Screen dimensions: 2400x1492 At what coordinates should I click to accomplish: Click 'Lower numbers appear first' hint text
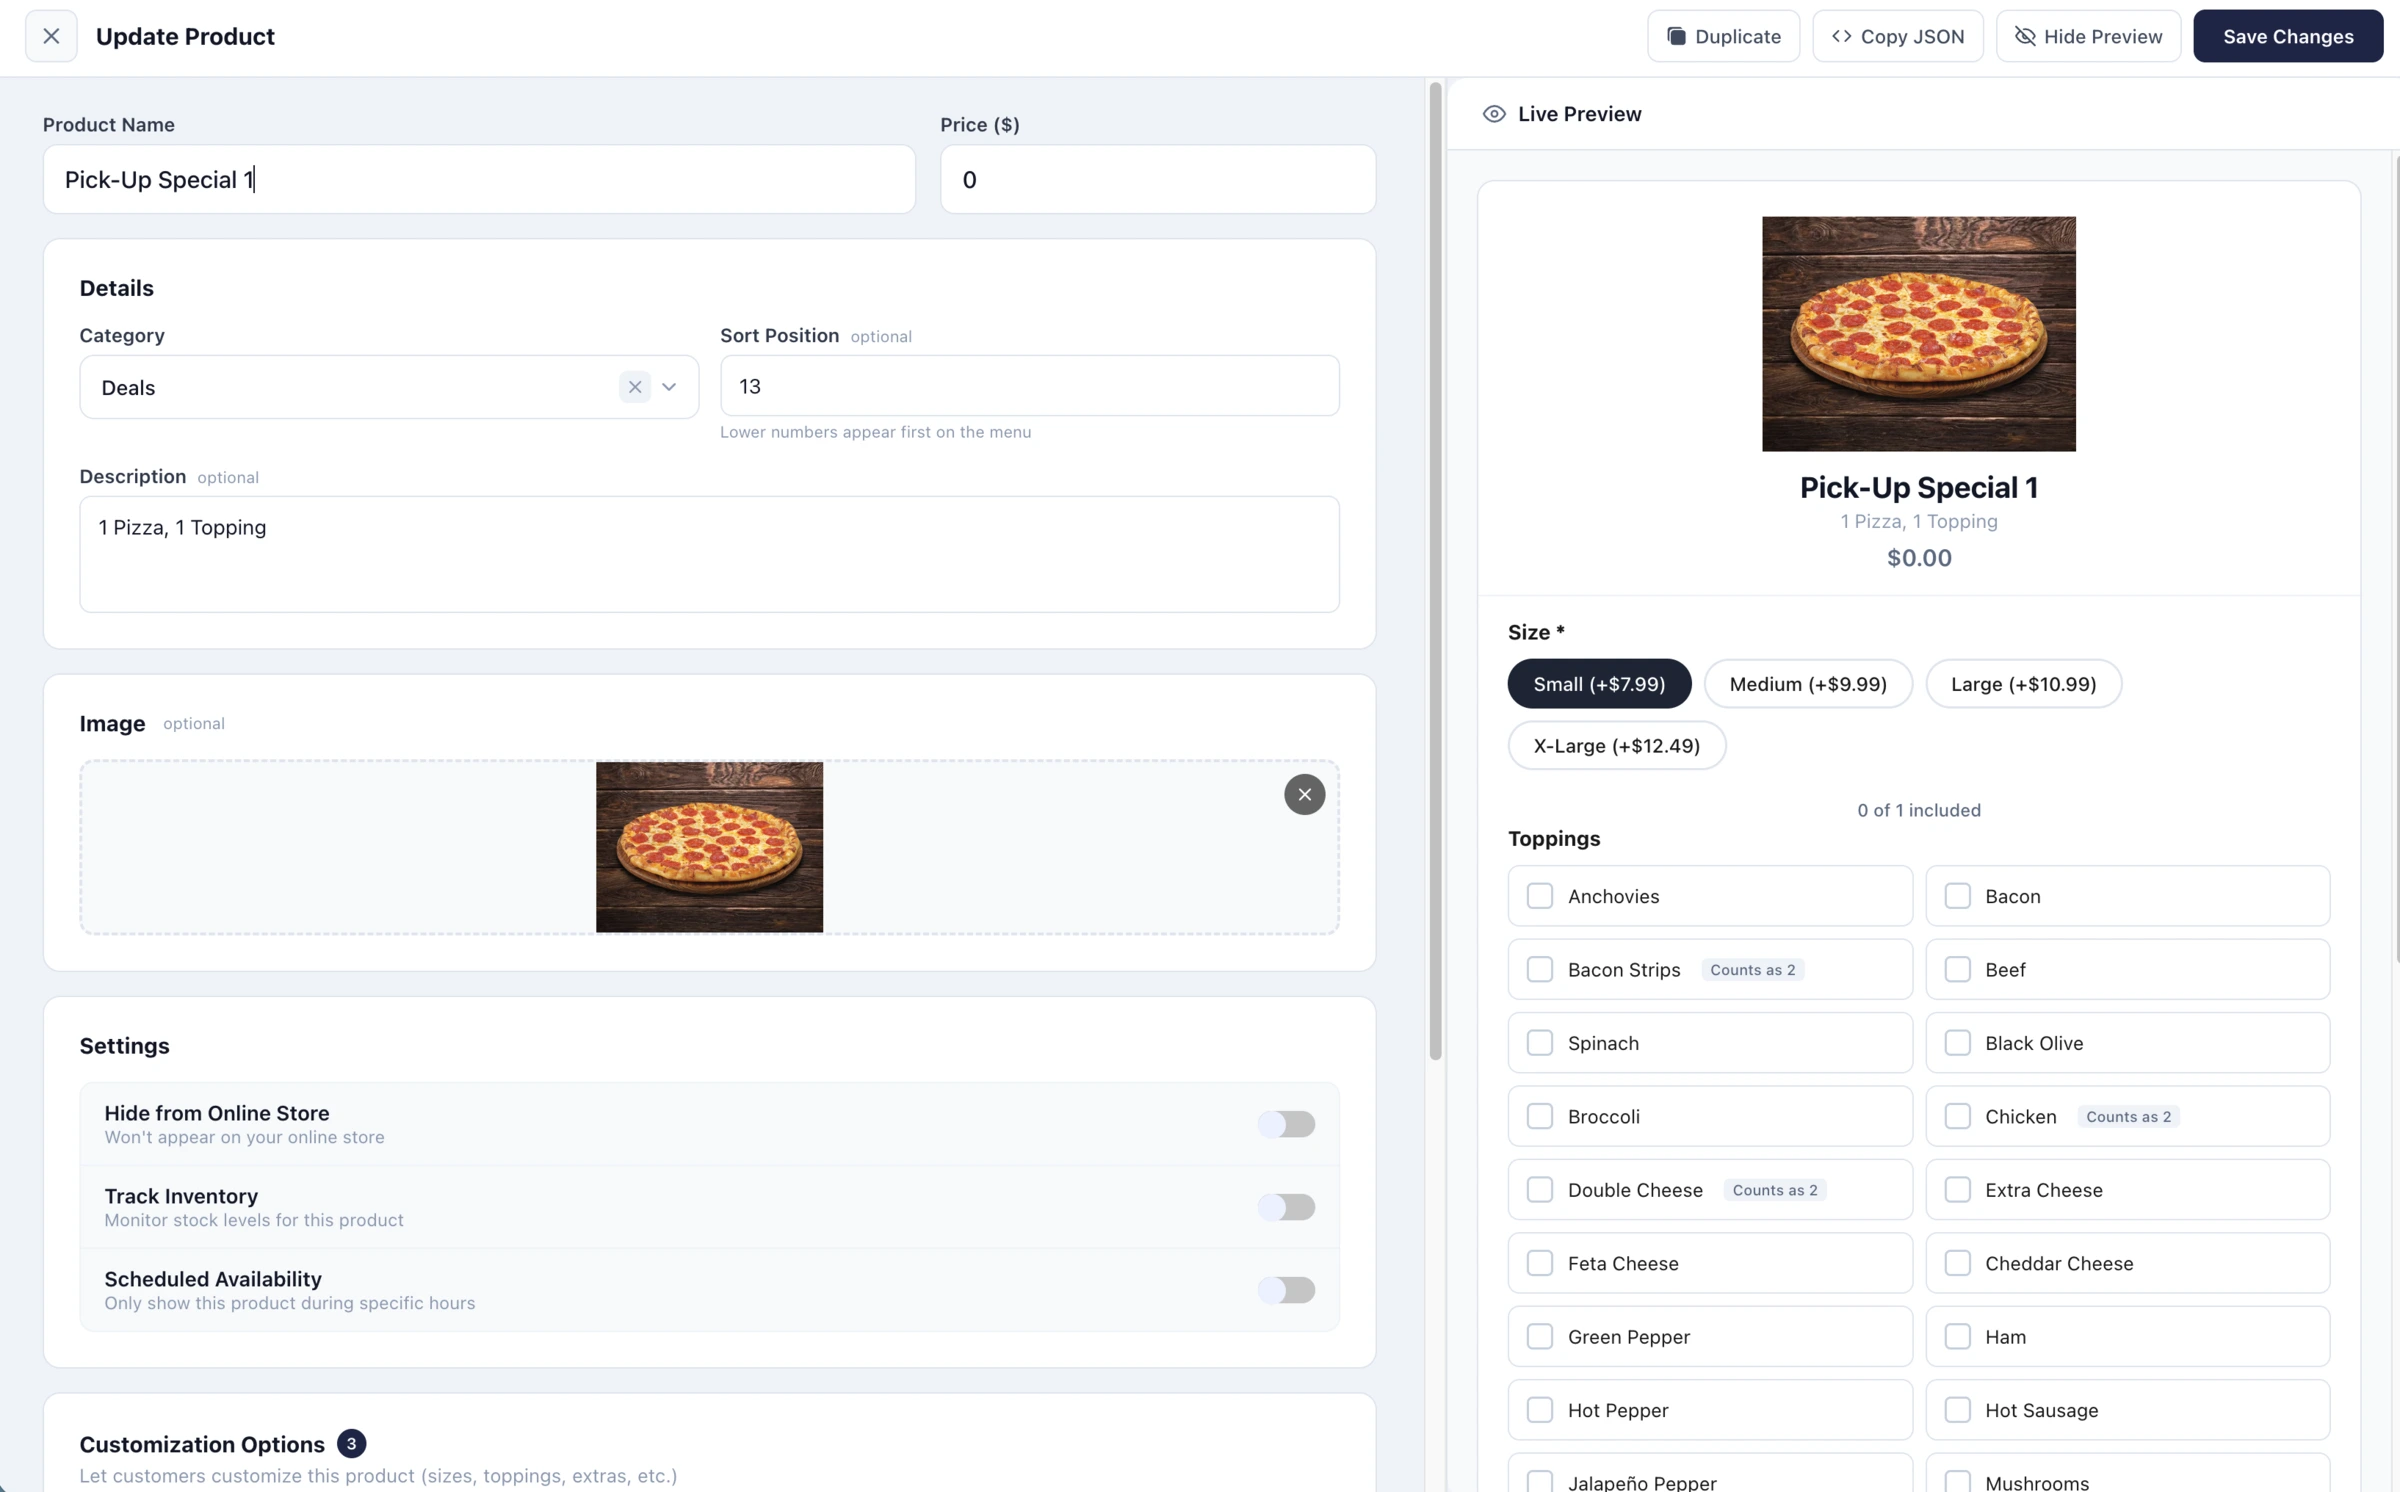pyautogui.click(x=875, y=432)
